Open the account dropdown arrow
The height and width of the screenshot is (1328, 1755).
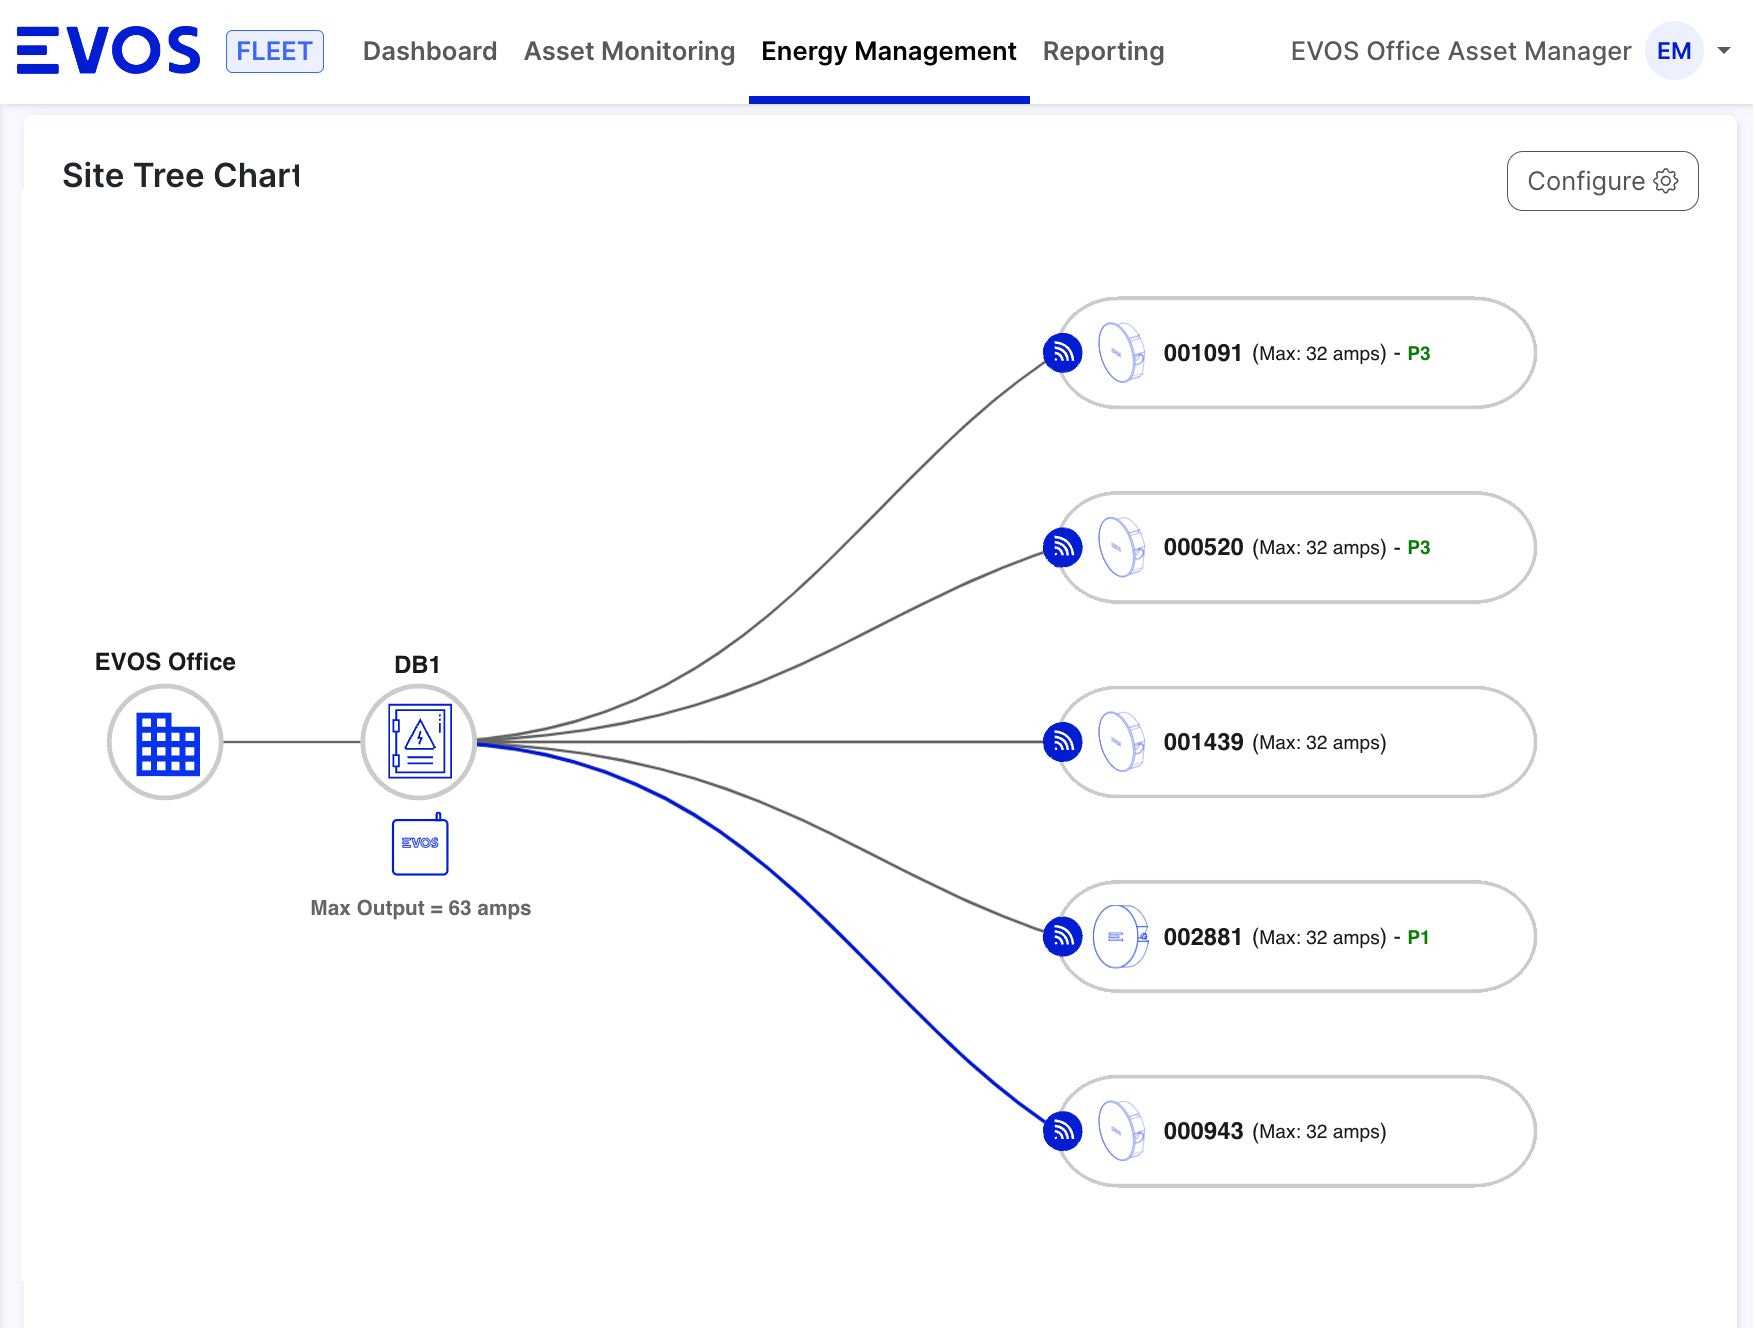tap(1724, 51)
